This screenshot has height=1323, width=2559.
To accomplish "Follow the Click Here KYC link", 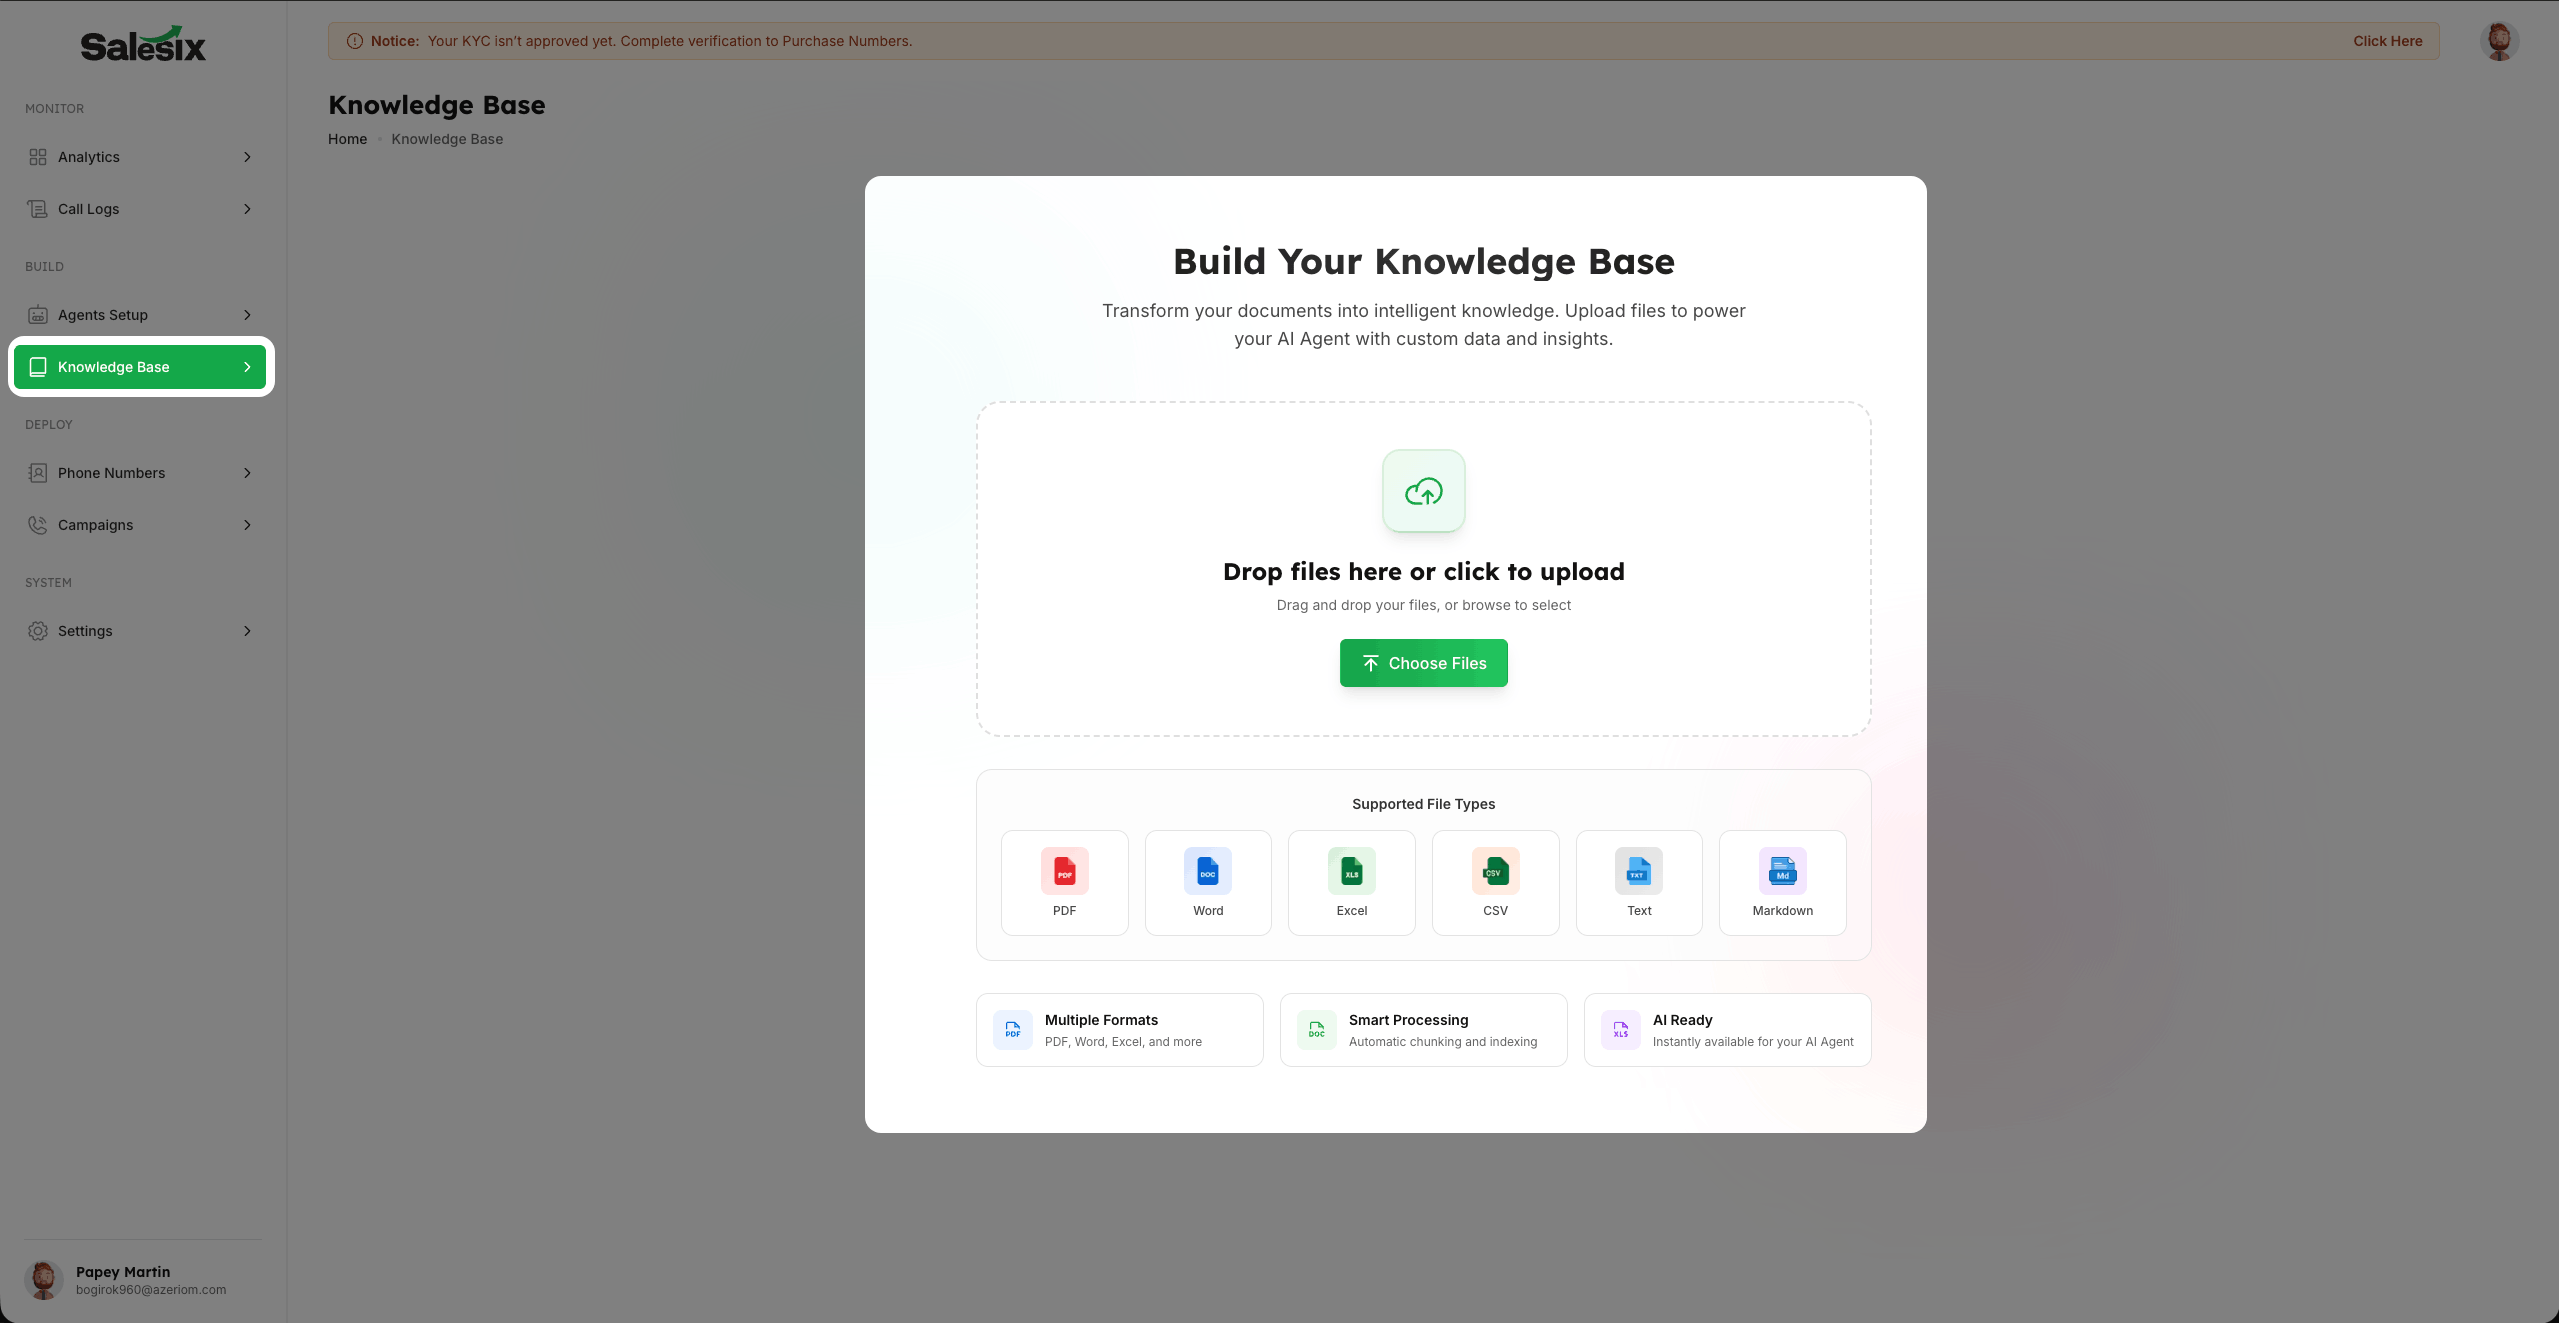I will click(2387, 41).
